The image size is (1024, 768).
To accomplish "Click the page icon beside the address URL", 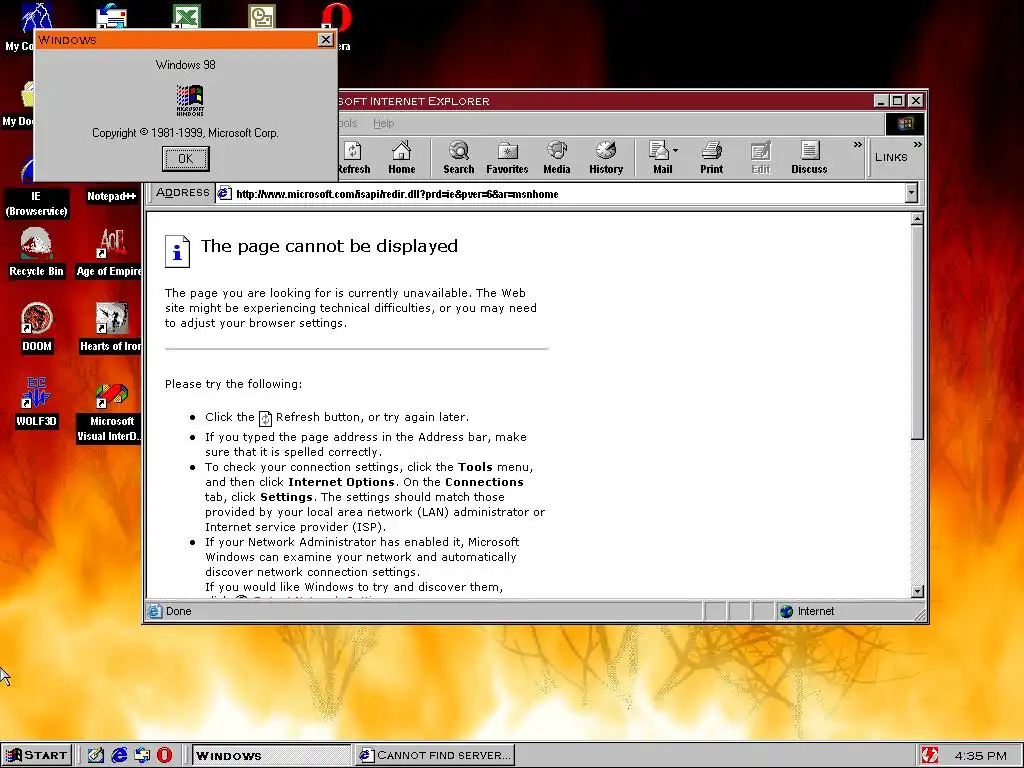I will click(x=225, y=193).
